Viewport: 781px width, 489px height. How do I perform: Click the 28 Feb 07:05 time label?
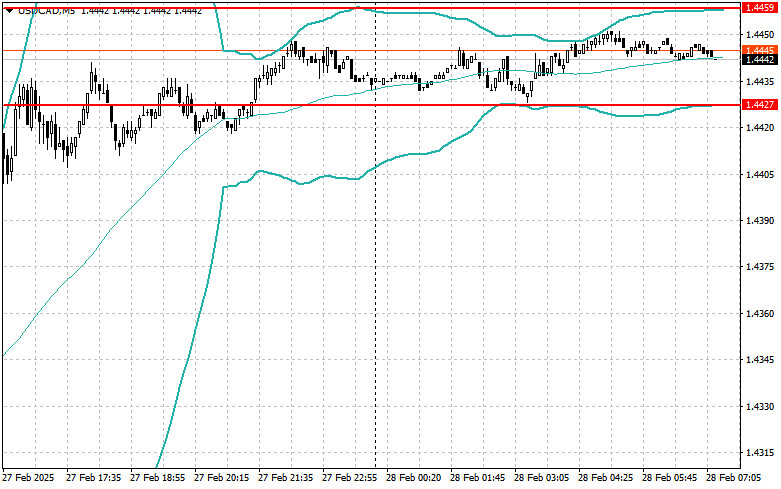734,478
